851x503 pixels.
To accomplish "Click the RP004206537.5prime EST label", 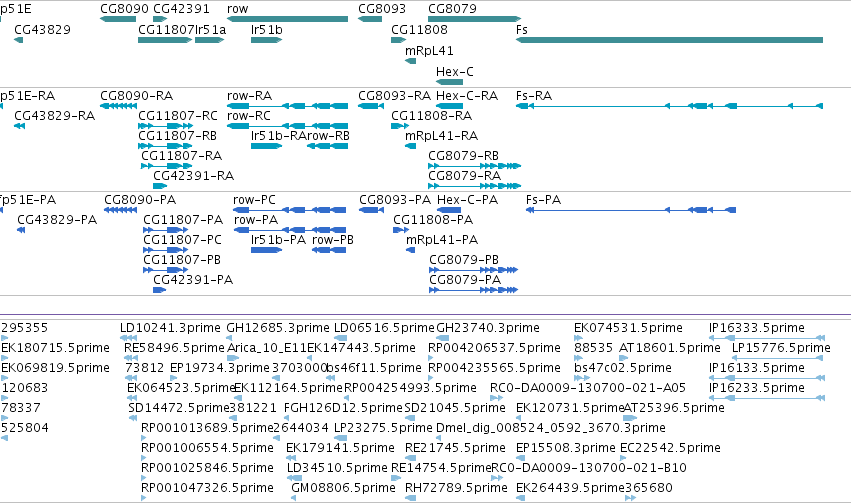I will (x=494, y=348).
